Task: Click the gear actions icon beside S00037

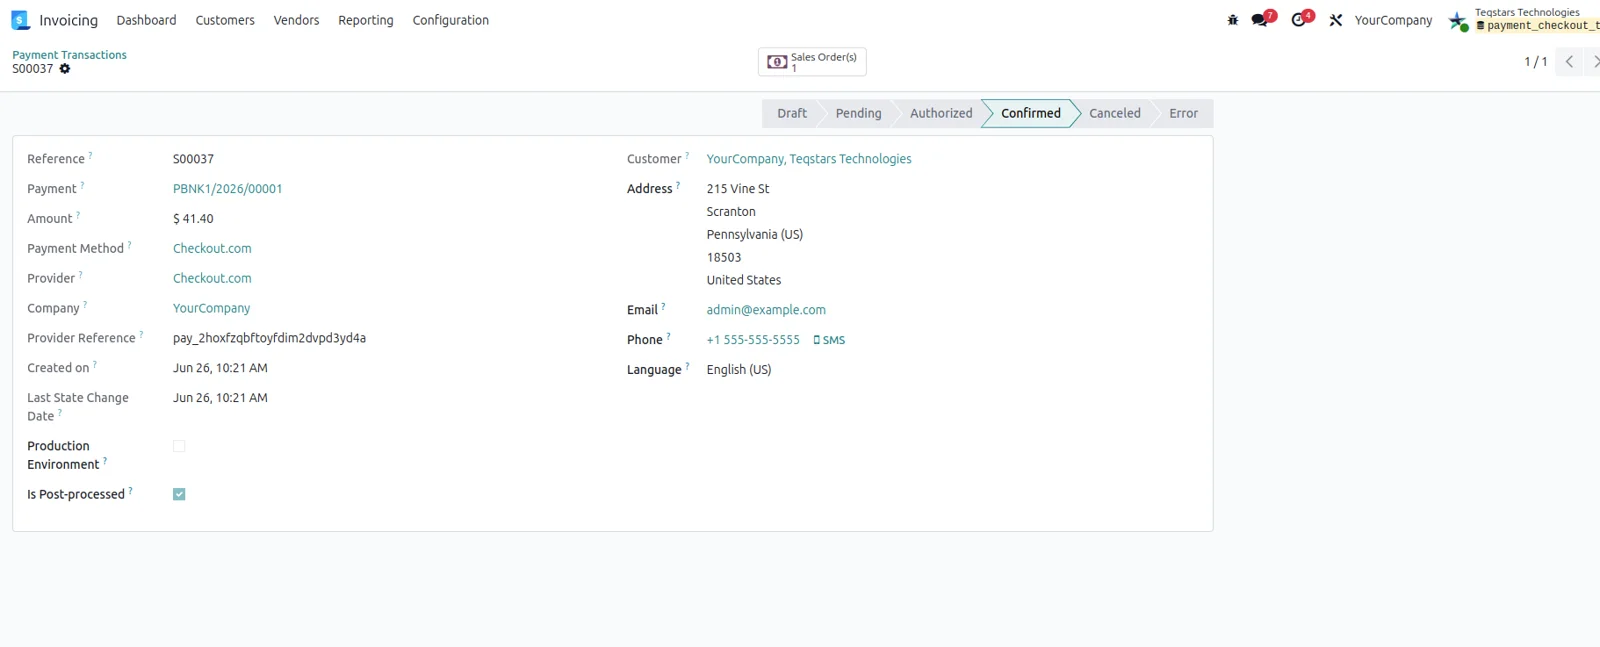Action: (x=65, y=69)
